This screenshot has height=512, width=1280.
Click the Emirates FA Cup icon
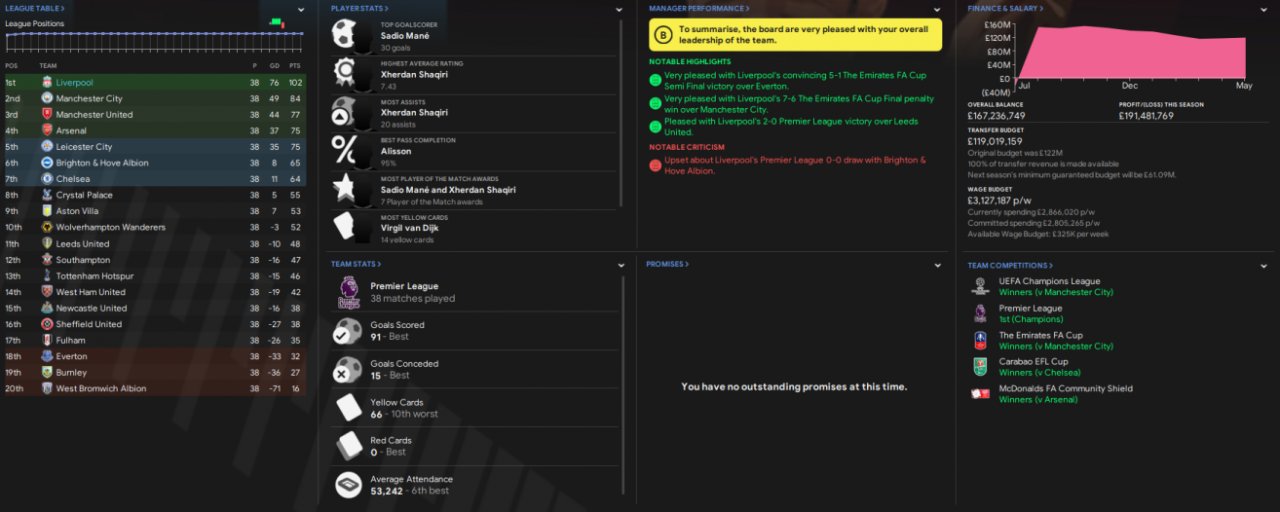coord(980,341)
